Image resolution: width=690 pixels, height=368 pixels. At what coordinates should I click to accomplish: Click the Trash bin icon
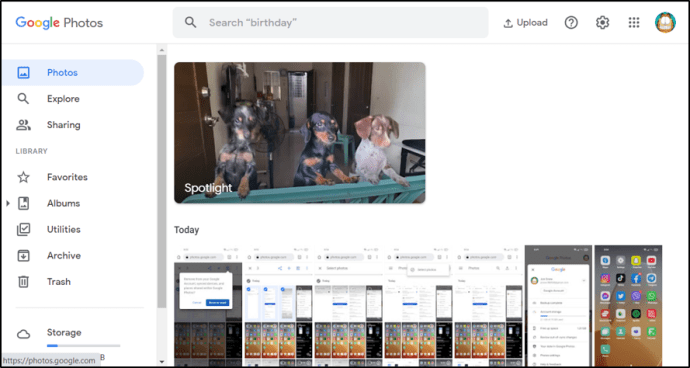coord(23,282)
